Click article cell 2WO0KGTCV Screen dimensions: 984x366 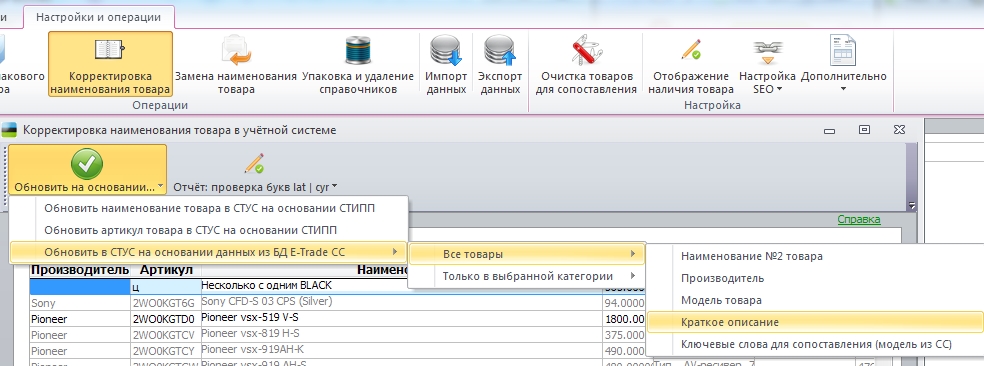point(166,335)
